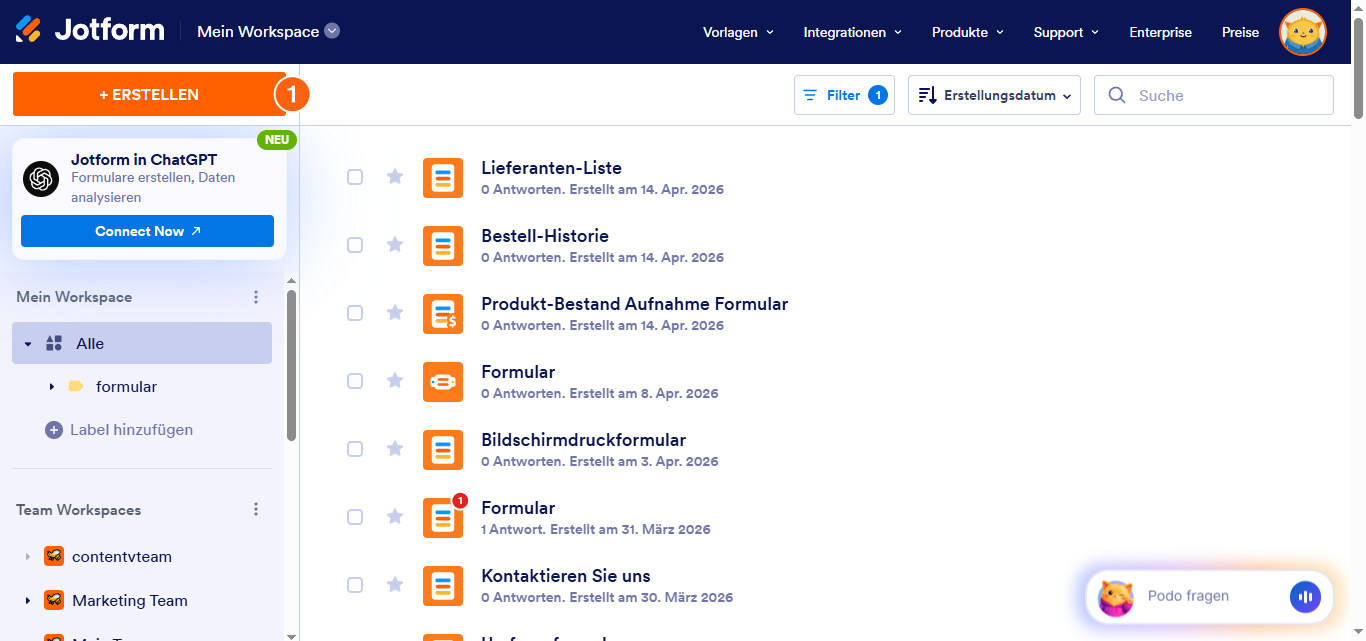The height and width of the screenshot is (641, 1366).
Task: Click the Jotform logo
Action: [x=90, y=29]
